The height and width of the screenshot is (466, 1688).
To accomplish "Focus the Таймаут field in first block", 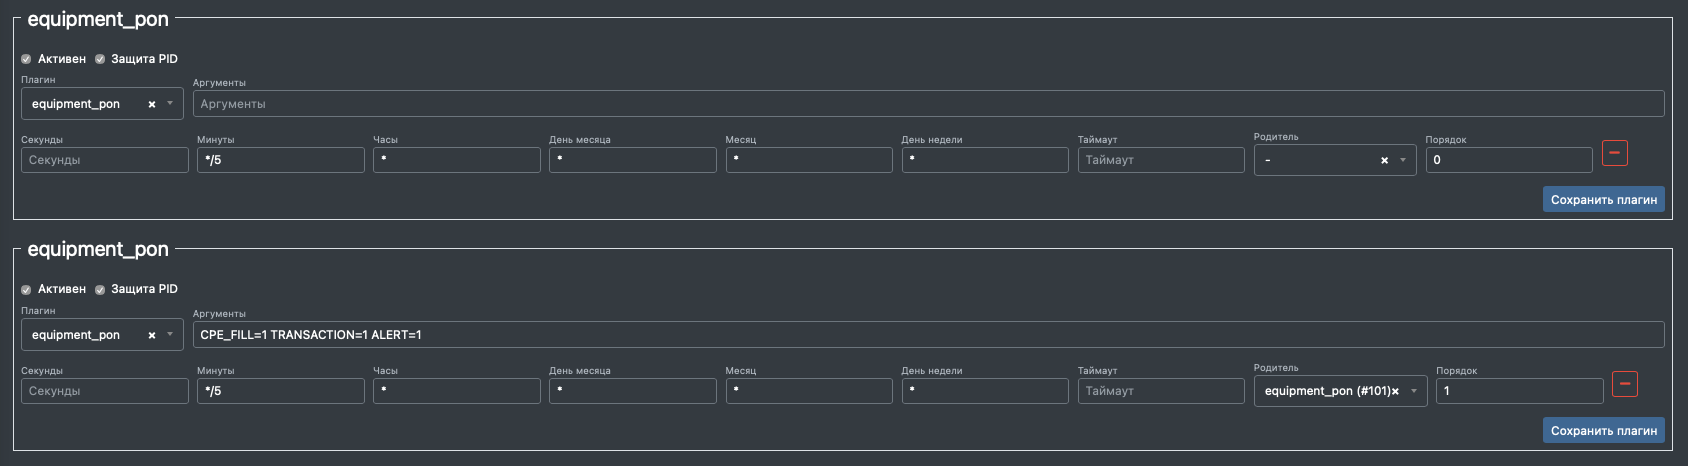I will (x=1160, y=160).
